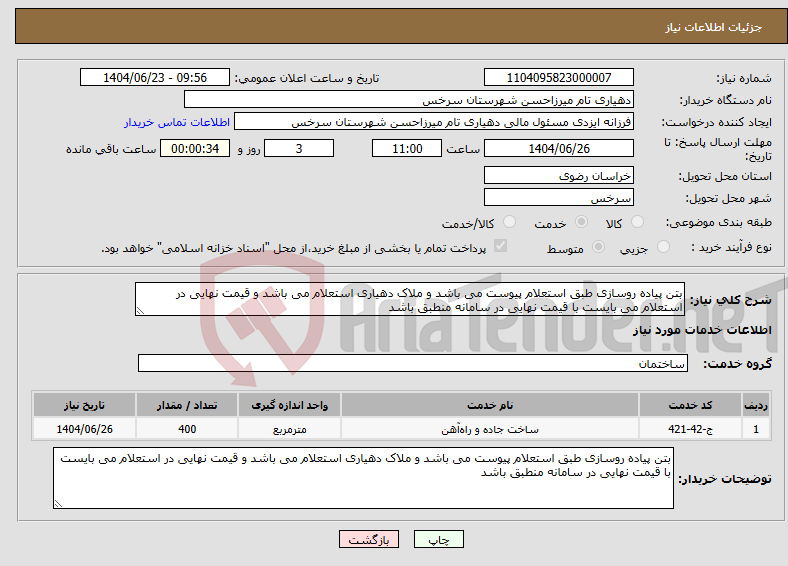The width and height of the screenshot is (788, 566).
Task: Click the تاریخ نیاز column header
Action: [84, 405]
